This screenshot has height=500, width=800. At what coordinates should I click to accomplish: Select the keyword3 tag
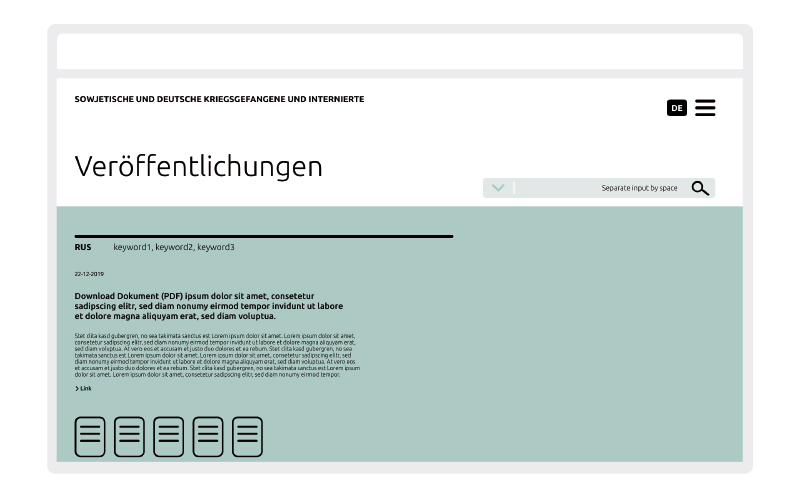[216, 247]
